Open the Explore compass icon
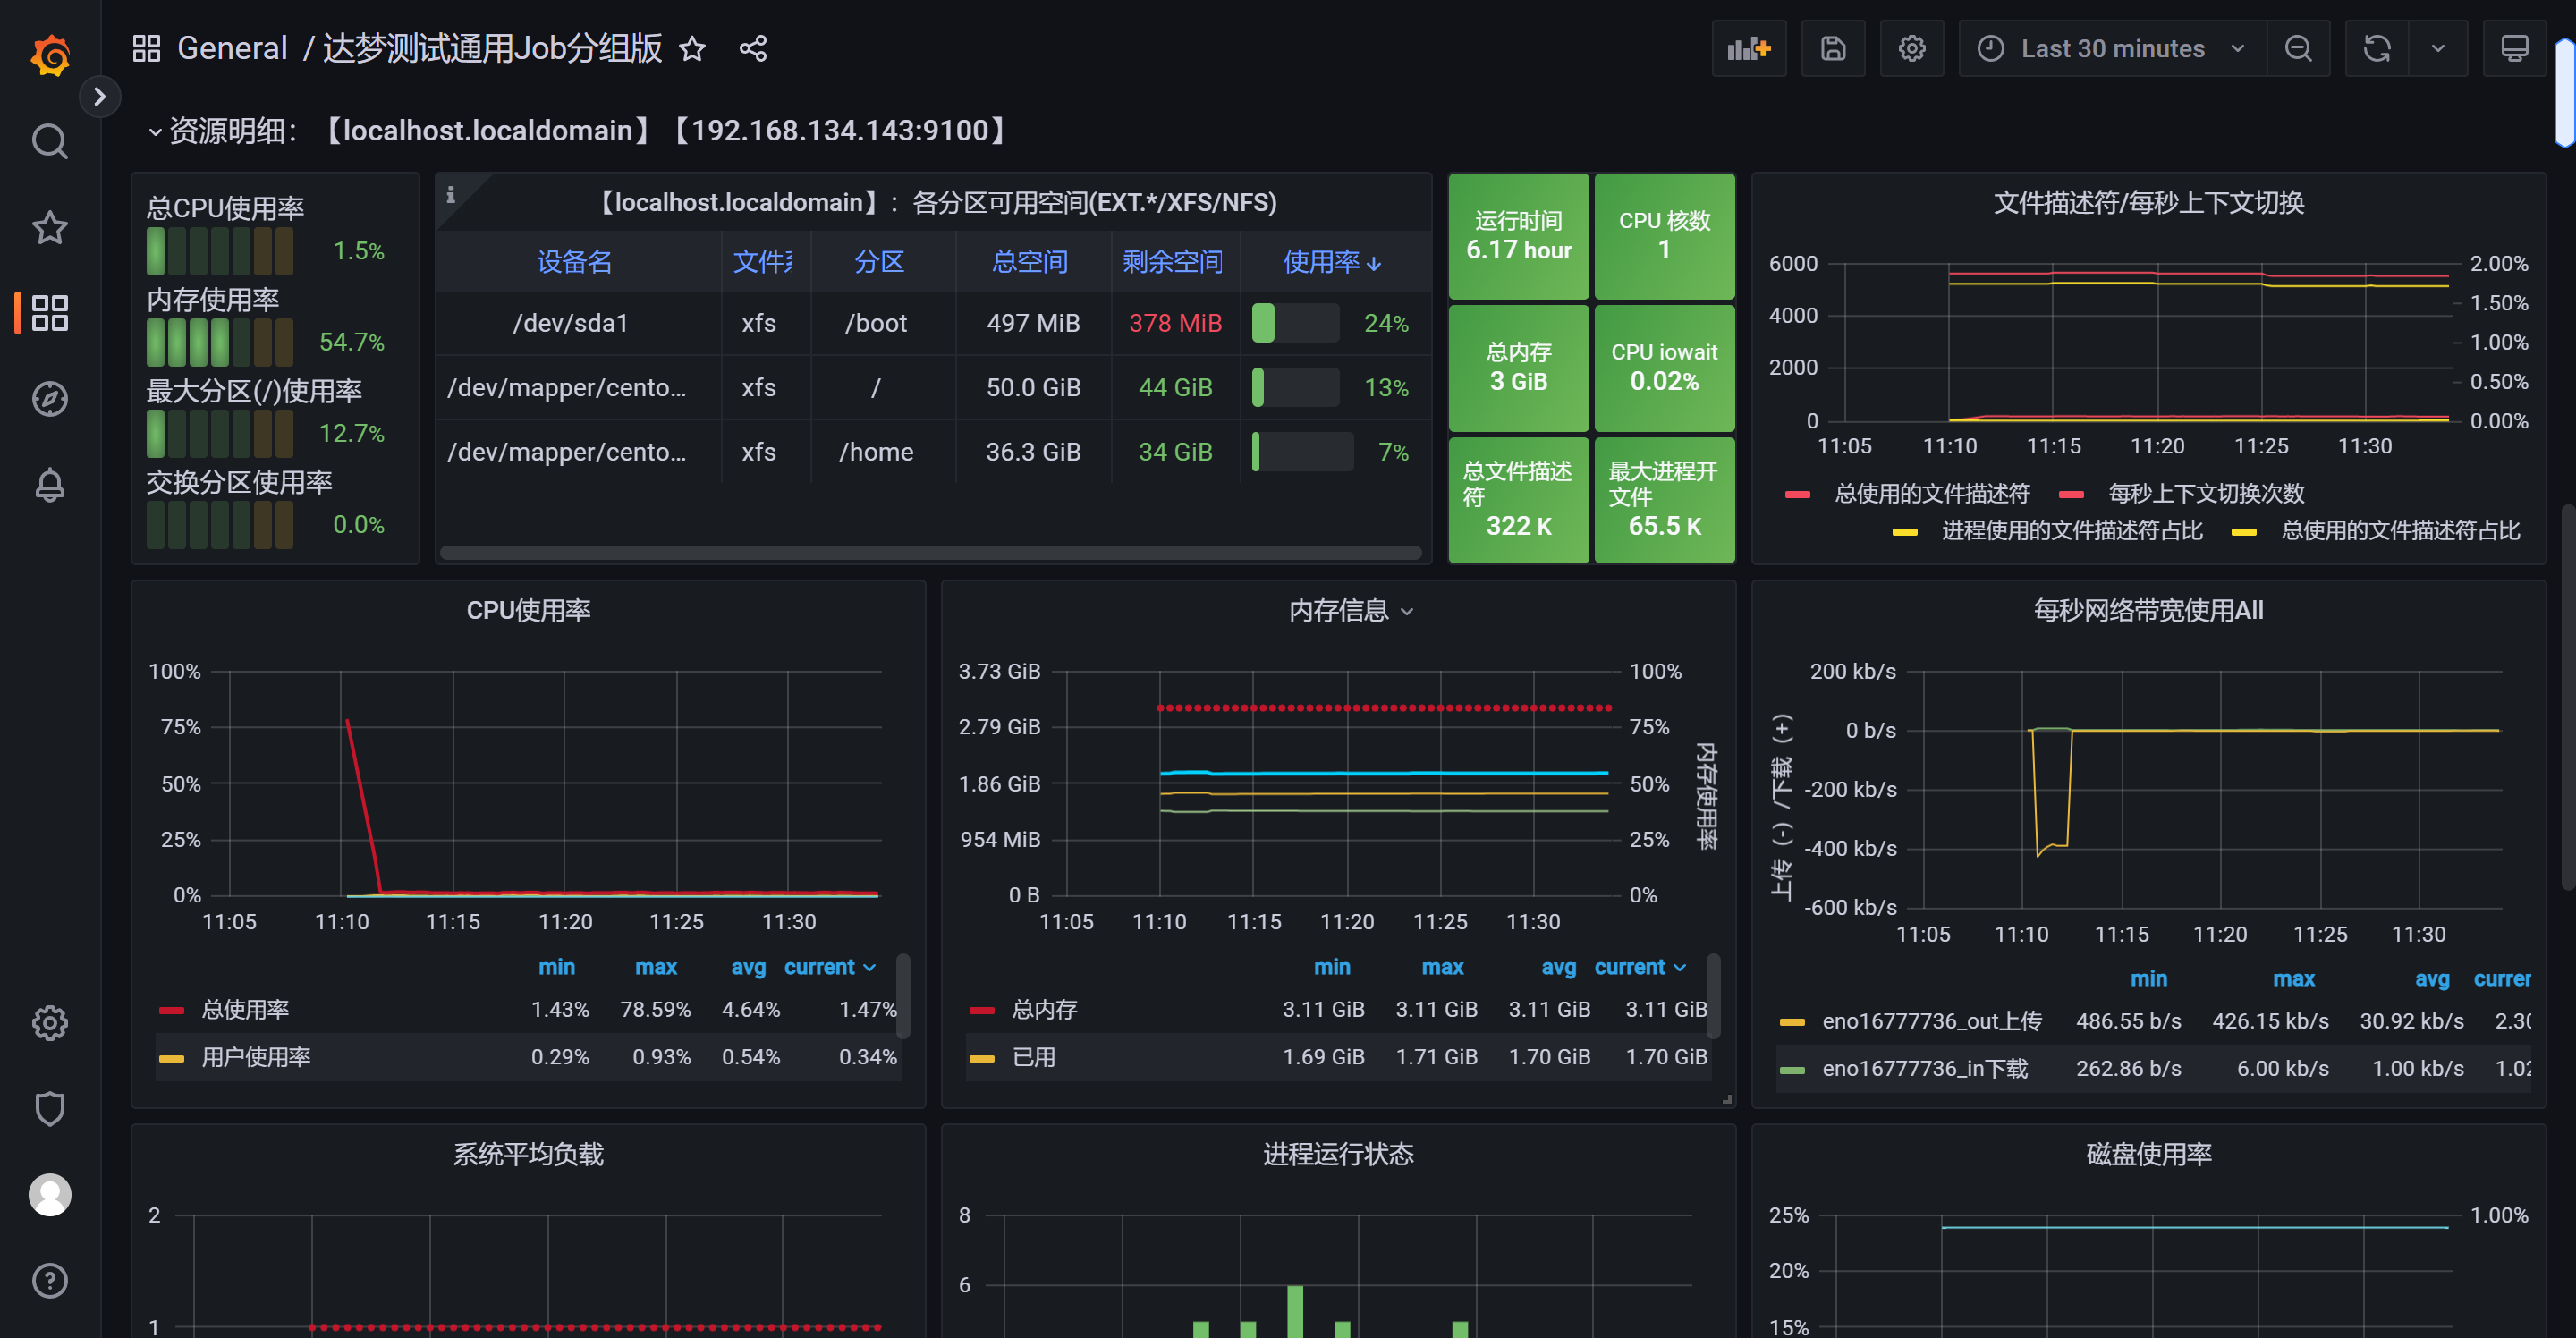 click(50, 399)
